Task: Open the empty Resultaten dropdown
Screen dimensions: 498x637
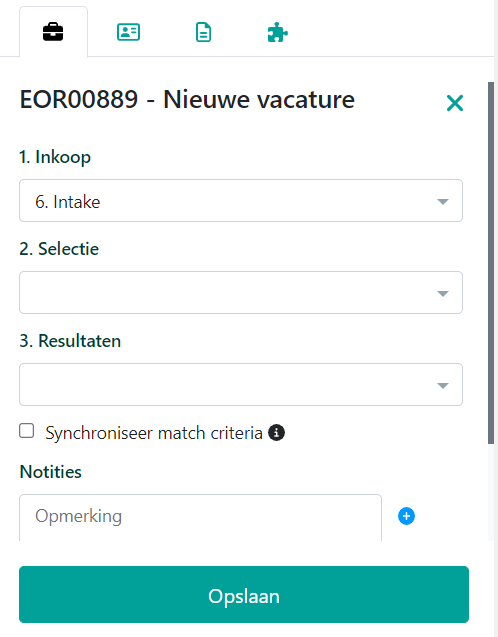Action: point(241,384)
